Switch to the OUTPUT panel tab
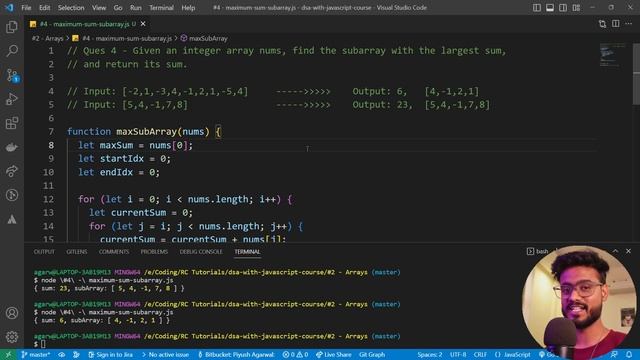The width and height of the screenshot is (640, 360). (x=44, y=252)
